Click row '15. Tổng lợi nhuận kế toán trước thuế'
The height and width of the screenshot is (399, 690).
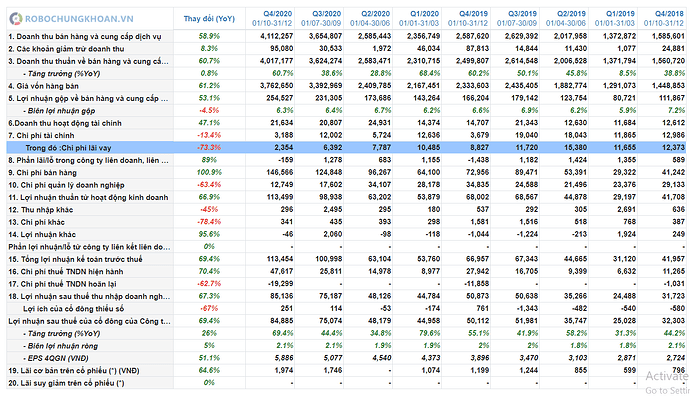pyautogui.click(x=346, y=259)
